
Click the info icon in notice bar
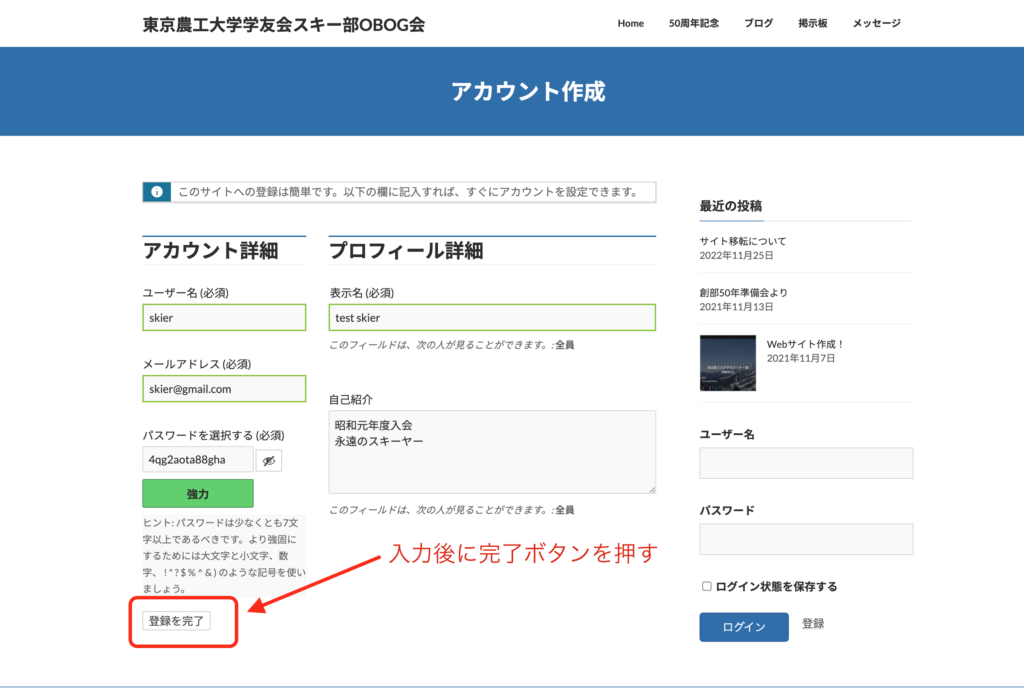coord(156,192)
